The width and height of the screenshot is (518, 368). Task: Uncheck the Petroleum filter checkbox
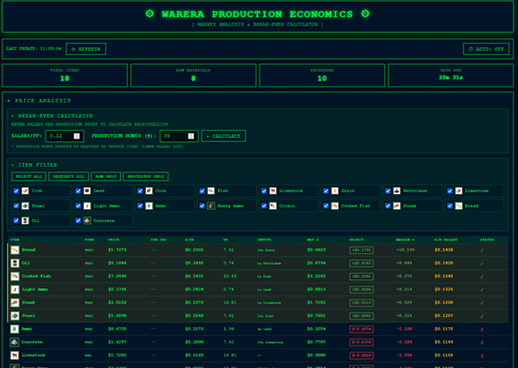[x=388, y=191]
